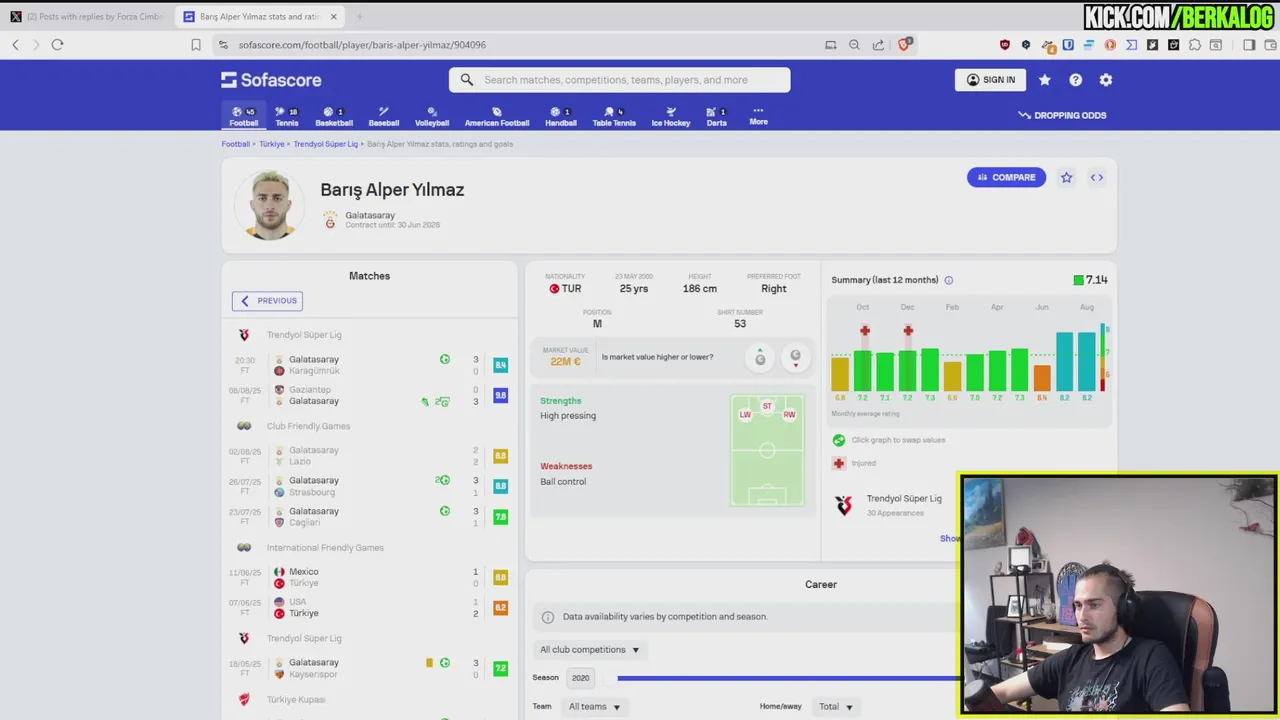Open the summary info icon
The width and height of the screenshot is (1280, 720).
point(949,280)
